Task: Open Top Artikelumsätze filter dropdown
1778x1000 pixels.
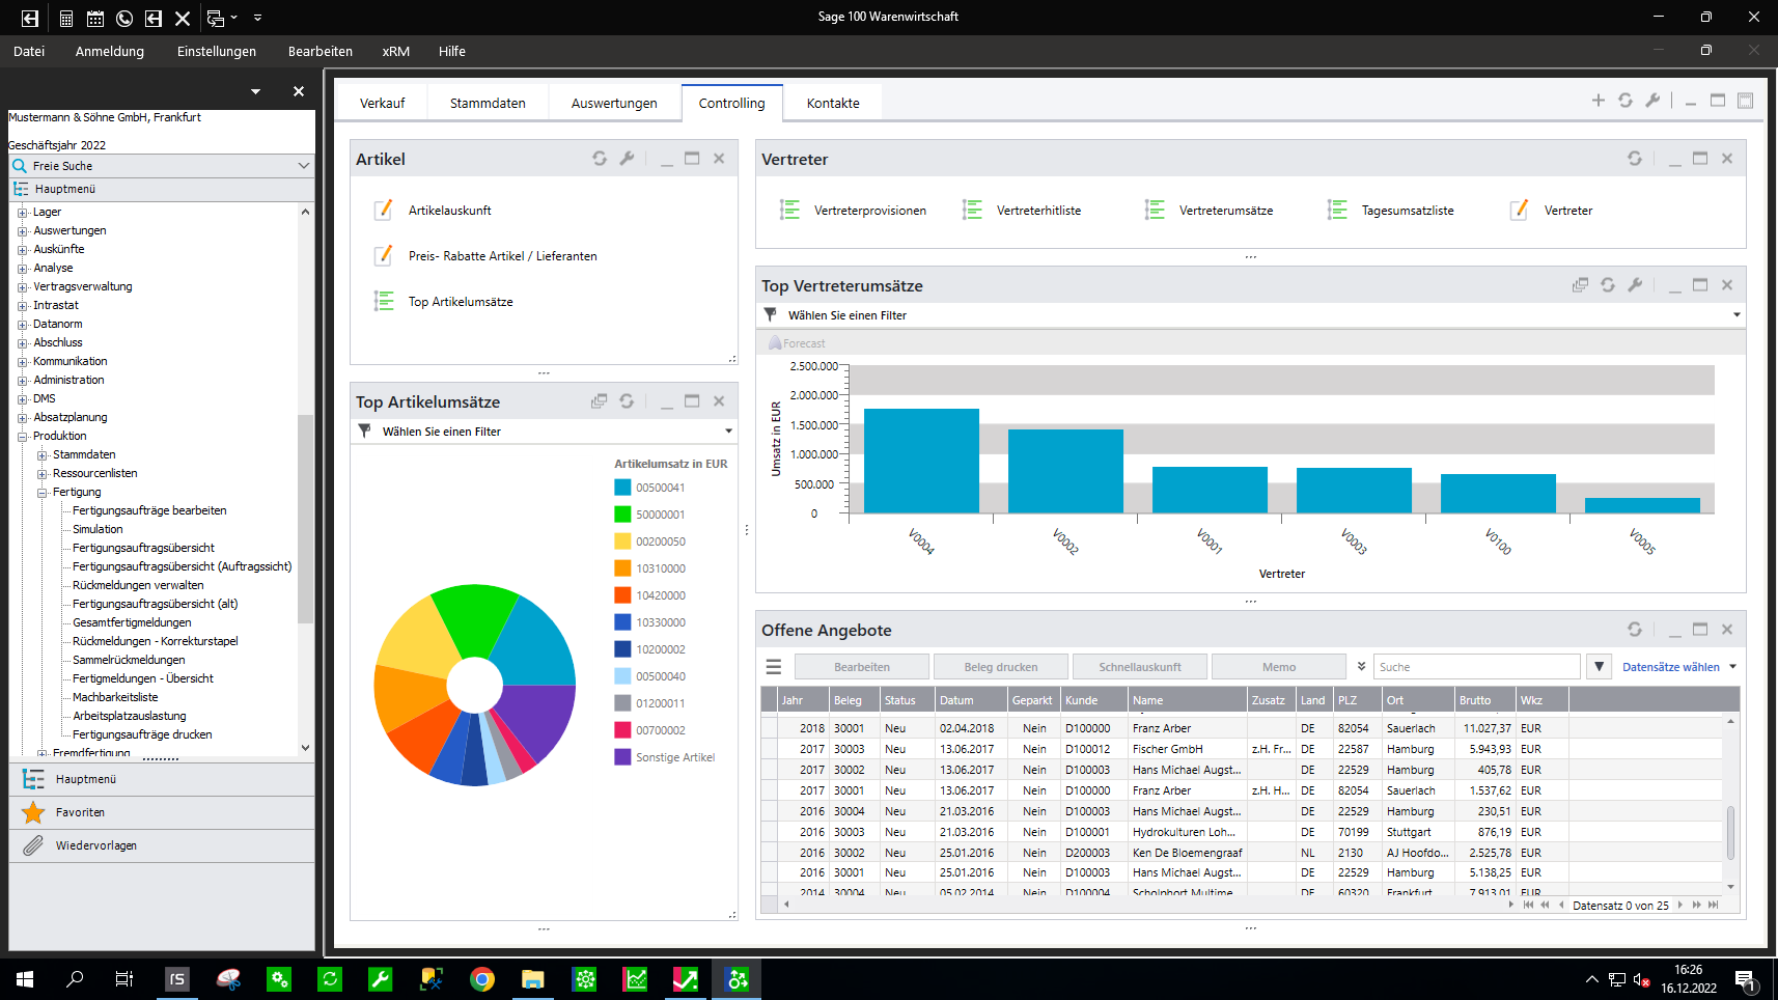Action: coord(728,431)
